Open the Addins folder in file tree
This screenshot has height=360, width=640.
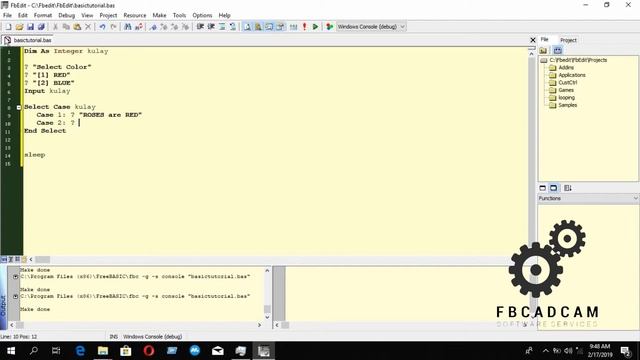pyautogui.click(x=566, y=68)
